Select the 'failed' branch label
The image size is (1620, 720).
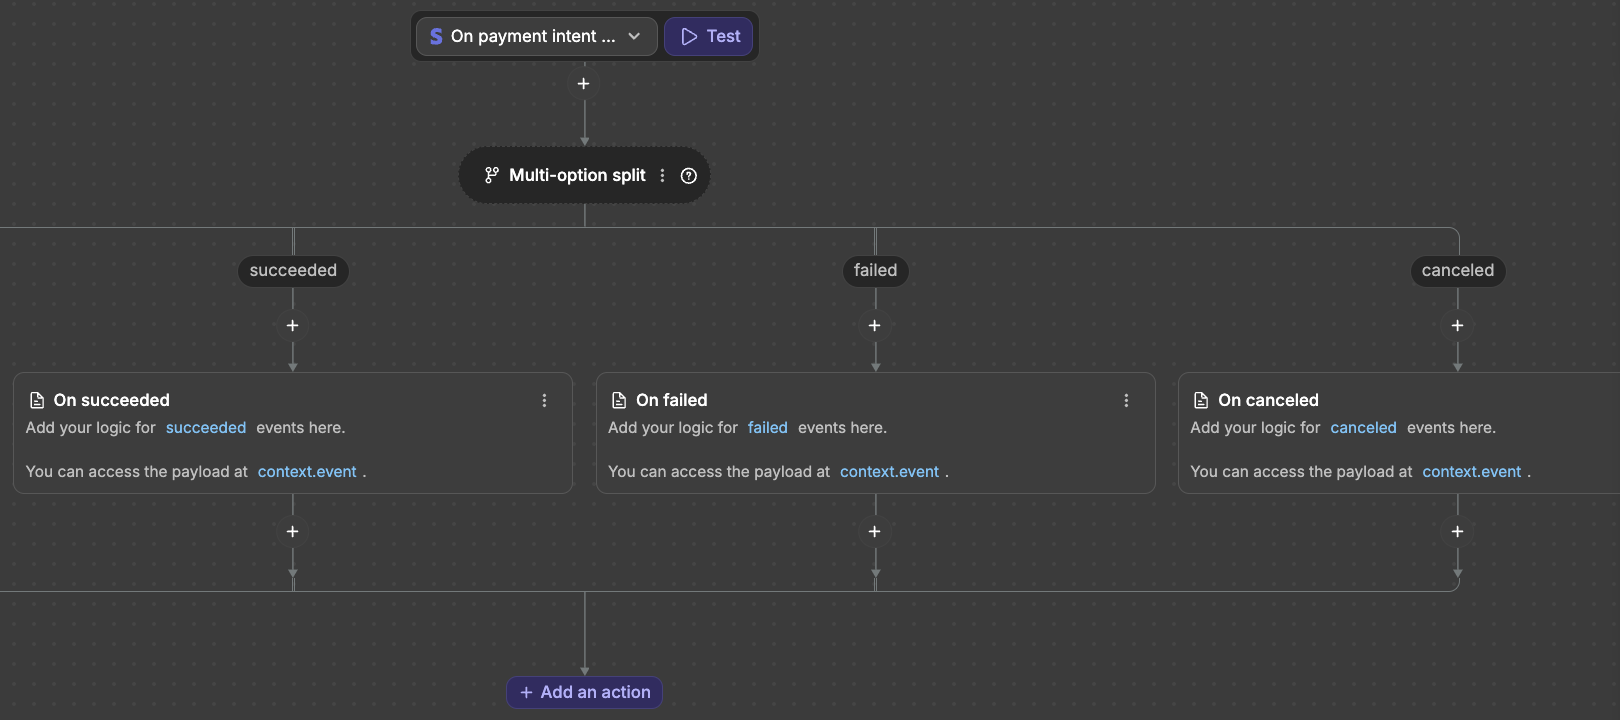(x=875, y=270)
